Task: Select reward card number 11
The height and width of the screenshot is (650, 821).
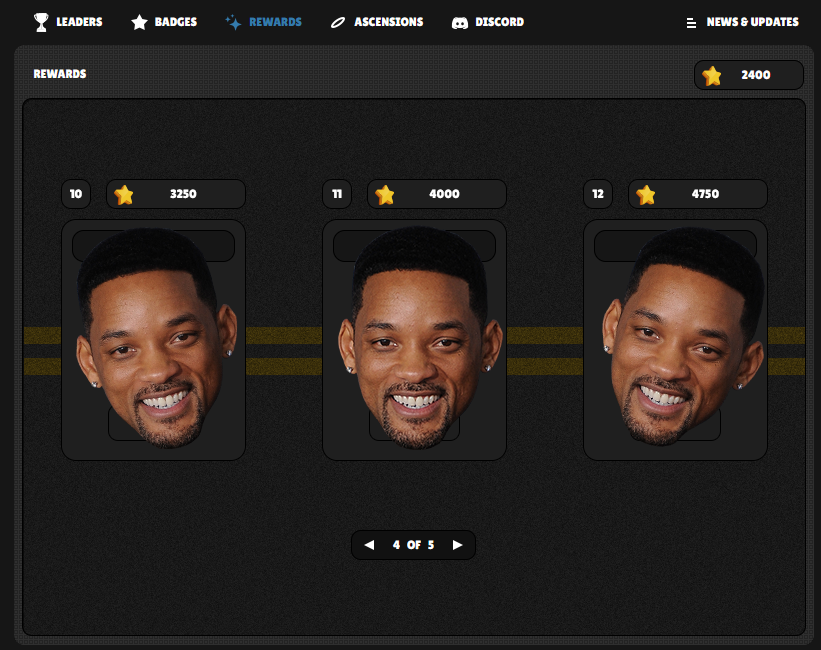Action: tap(414, 340)
